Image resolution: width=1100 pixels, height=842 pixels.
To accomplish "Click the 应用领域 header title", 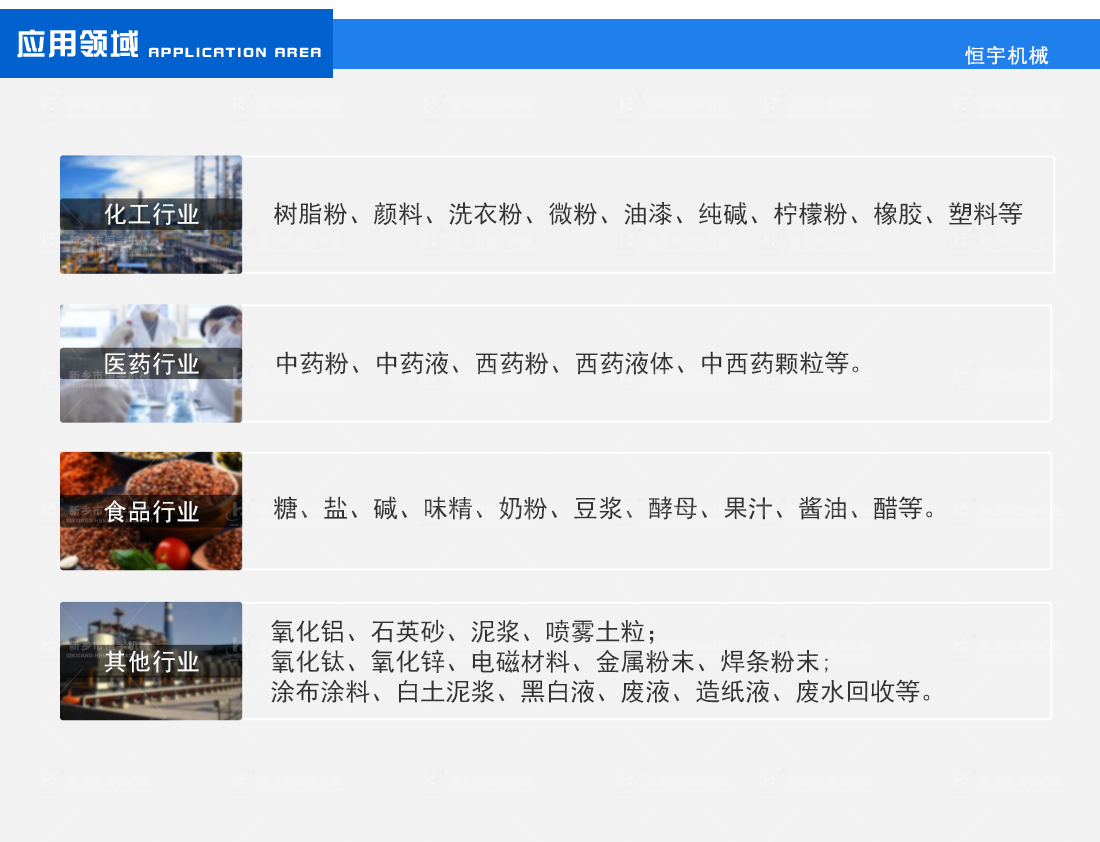I will click(77, 46).
